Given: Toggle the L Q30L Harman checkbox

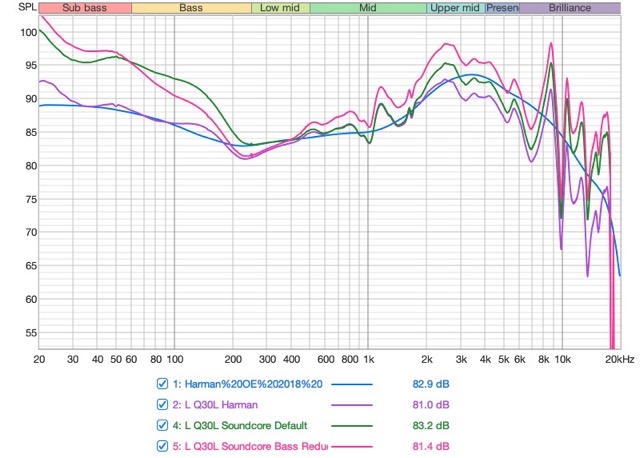Looking at the screenshot, I should 162,405.
